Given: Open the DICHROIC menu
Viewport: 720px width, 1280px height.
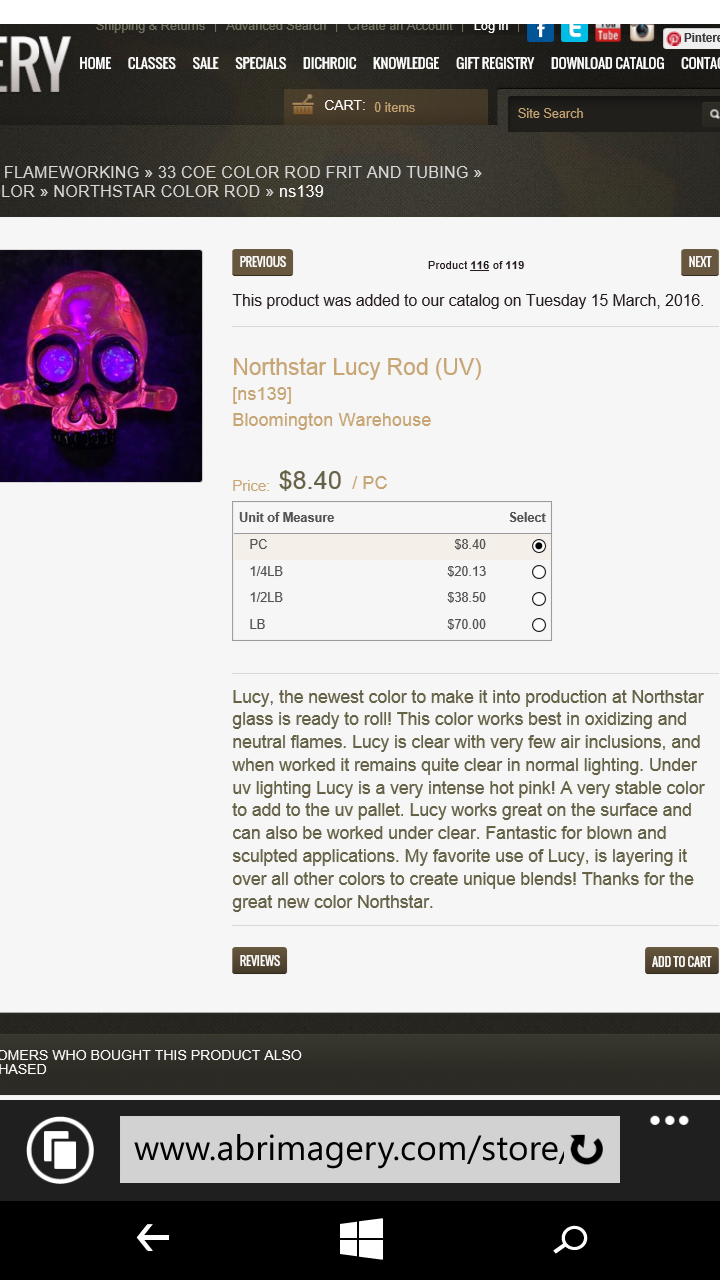Looking at the screenshot, I should (329, 63).
